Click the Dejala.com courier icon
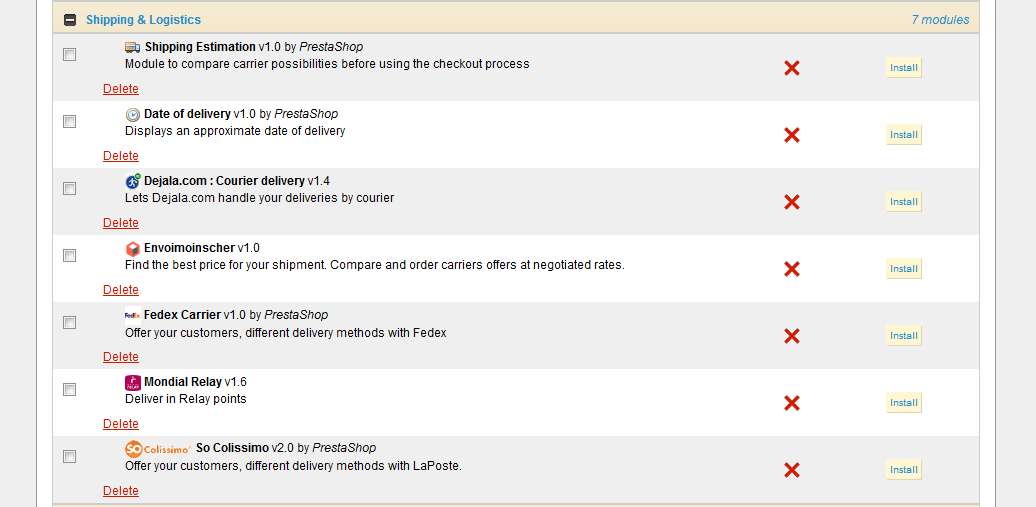 click(132, 181)
